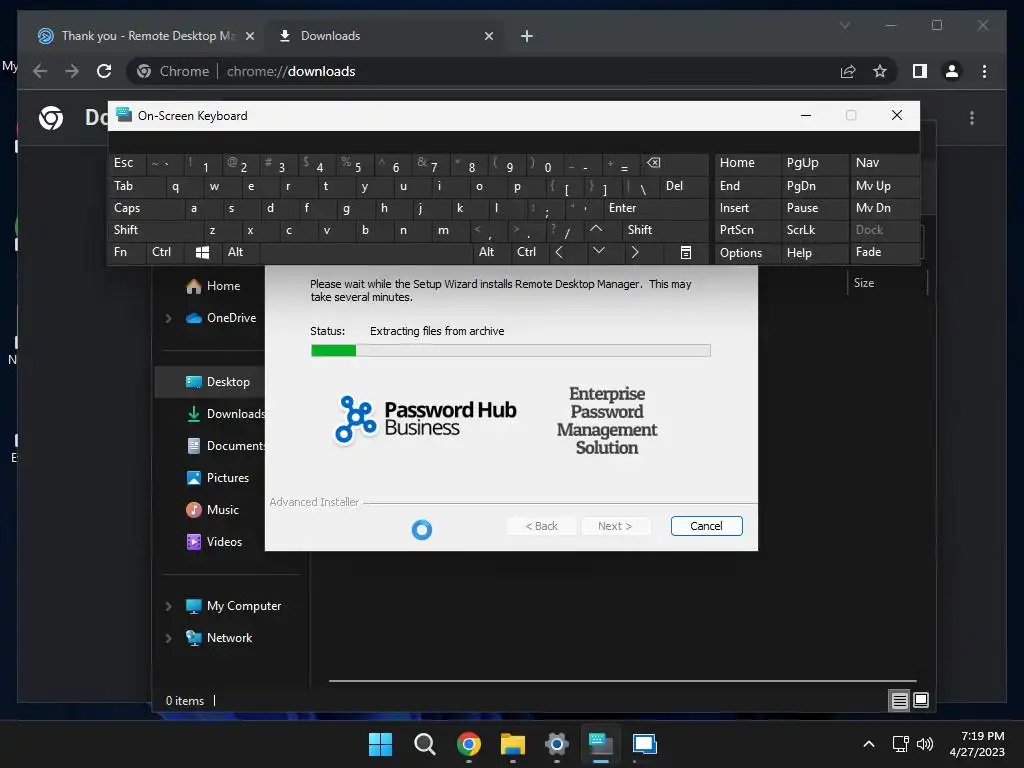Switch to large thumbnails view icon

click(x=921, y=701)
